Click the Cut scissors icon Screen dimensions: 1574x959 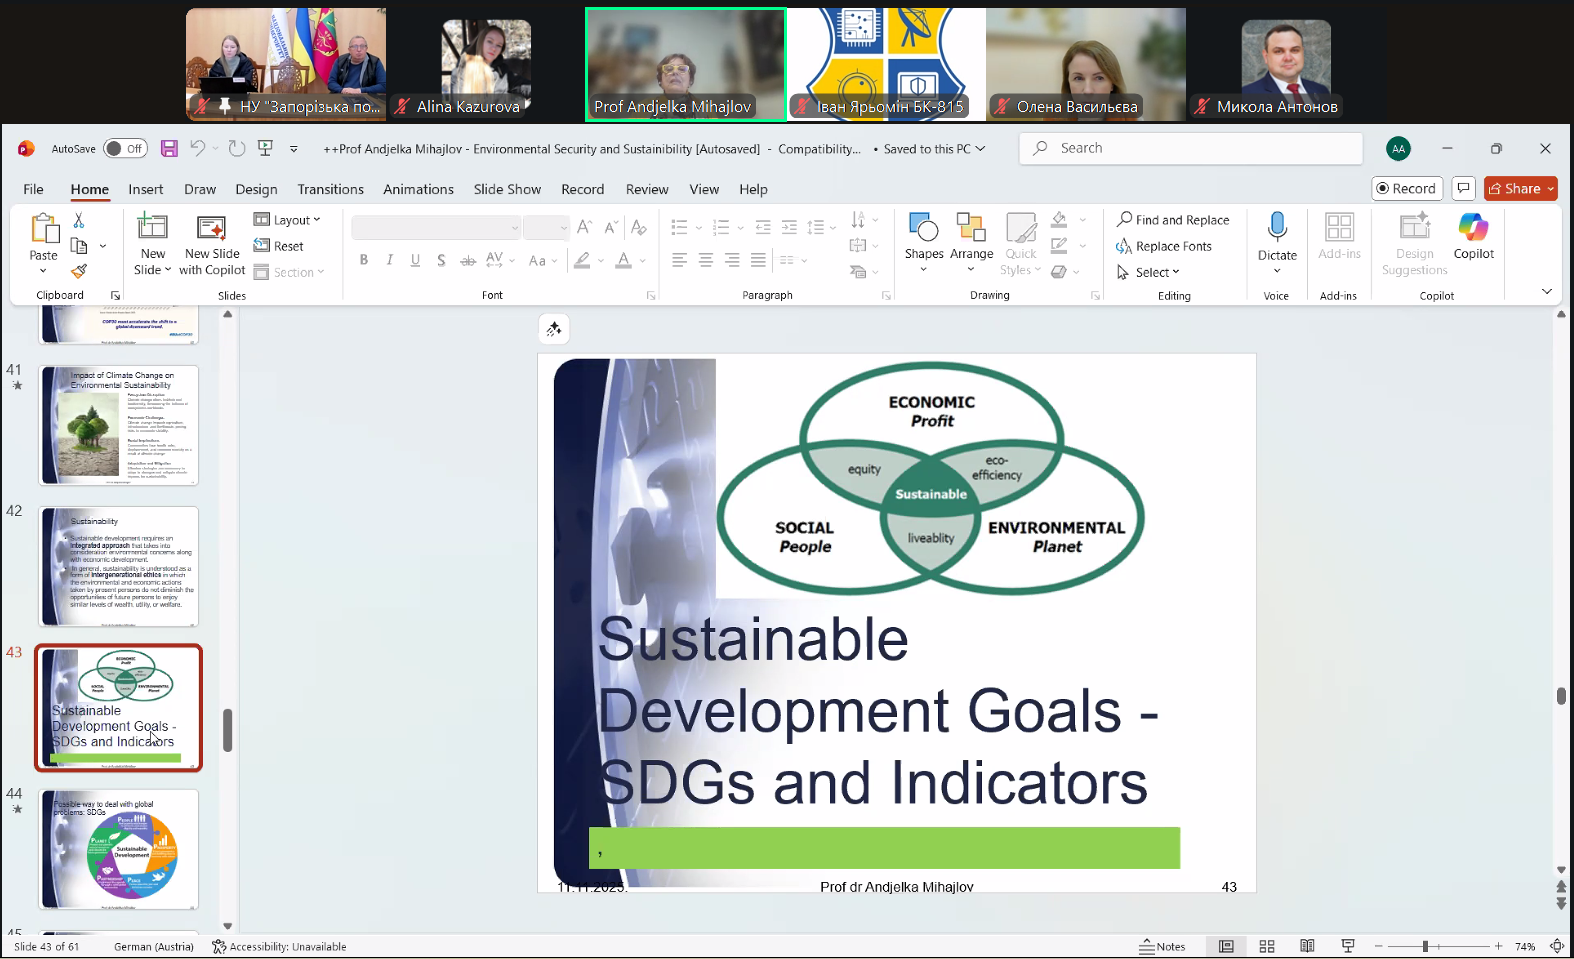pos(79,220)
